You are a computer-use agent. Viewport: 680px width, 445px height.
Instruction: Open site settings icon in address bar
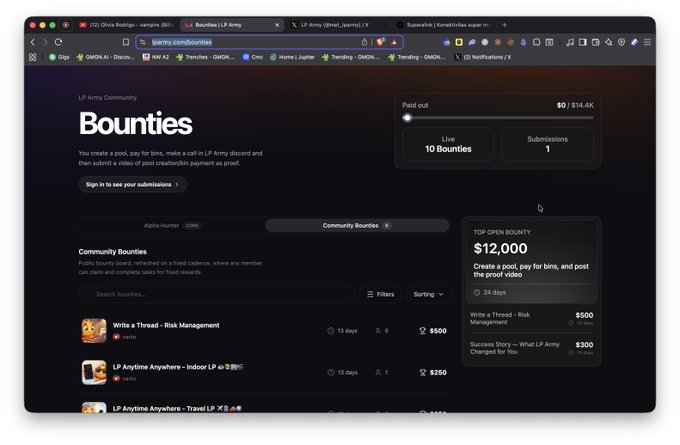[143, 42]
